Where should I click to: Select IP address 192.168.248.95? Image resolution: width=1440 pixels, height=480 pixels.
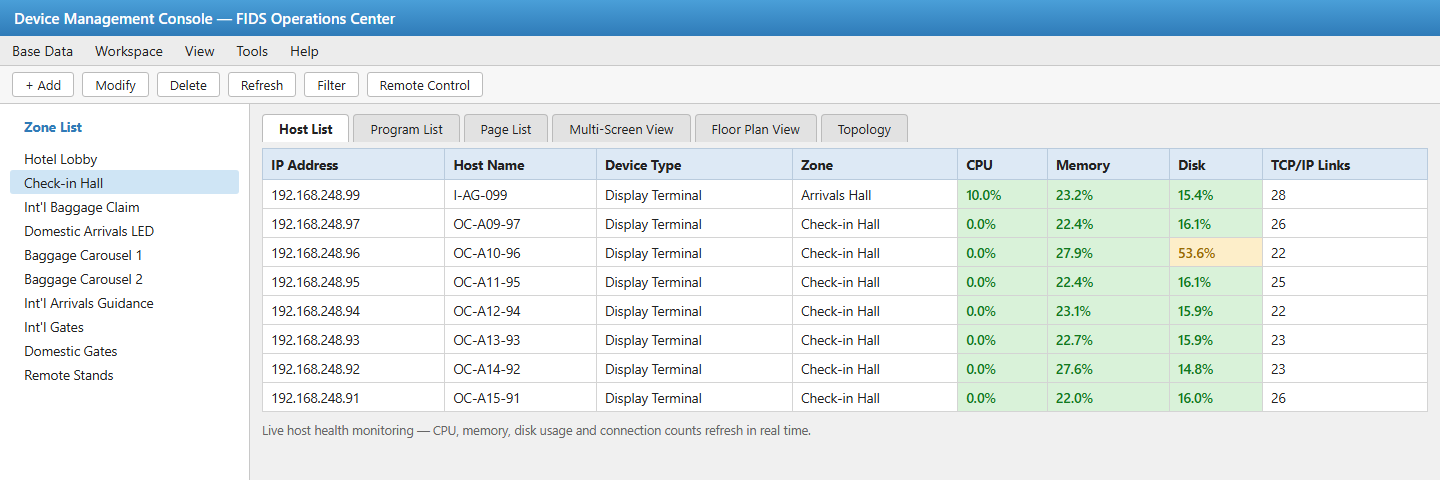click(x=354, y=282)
